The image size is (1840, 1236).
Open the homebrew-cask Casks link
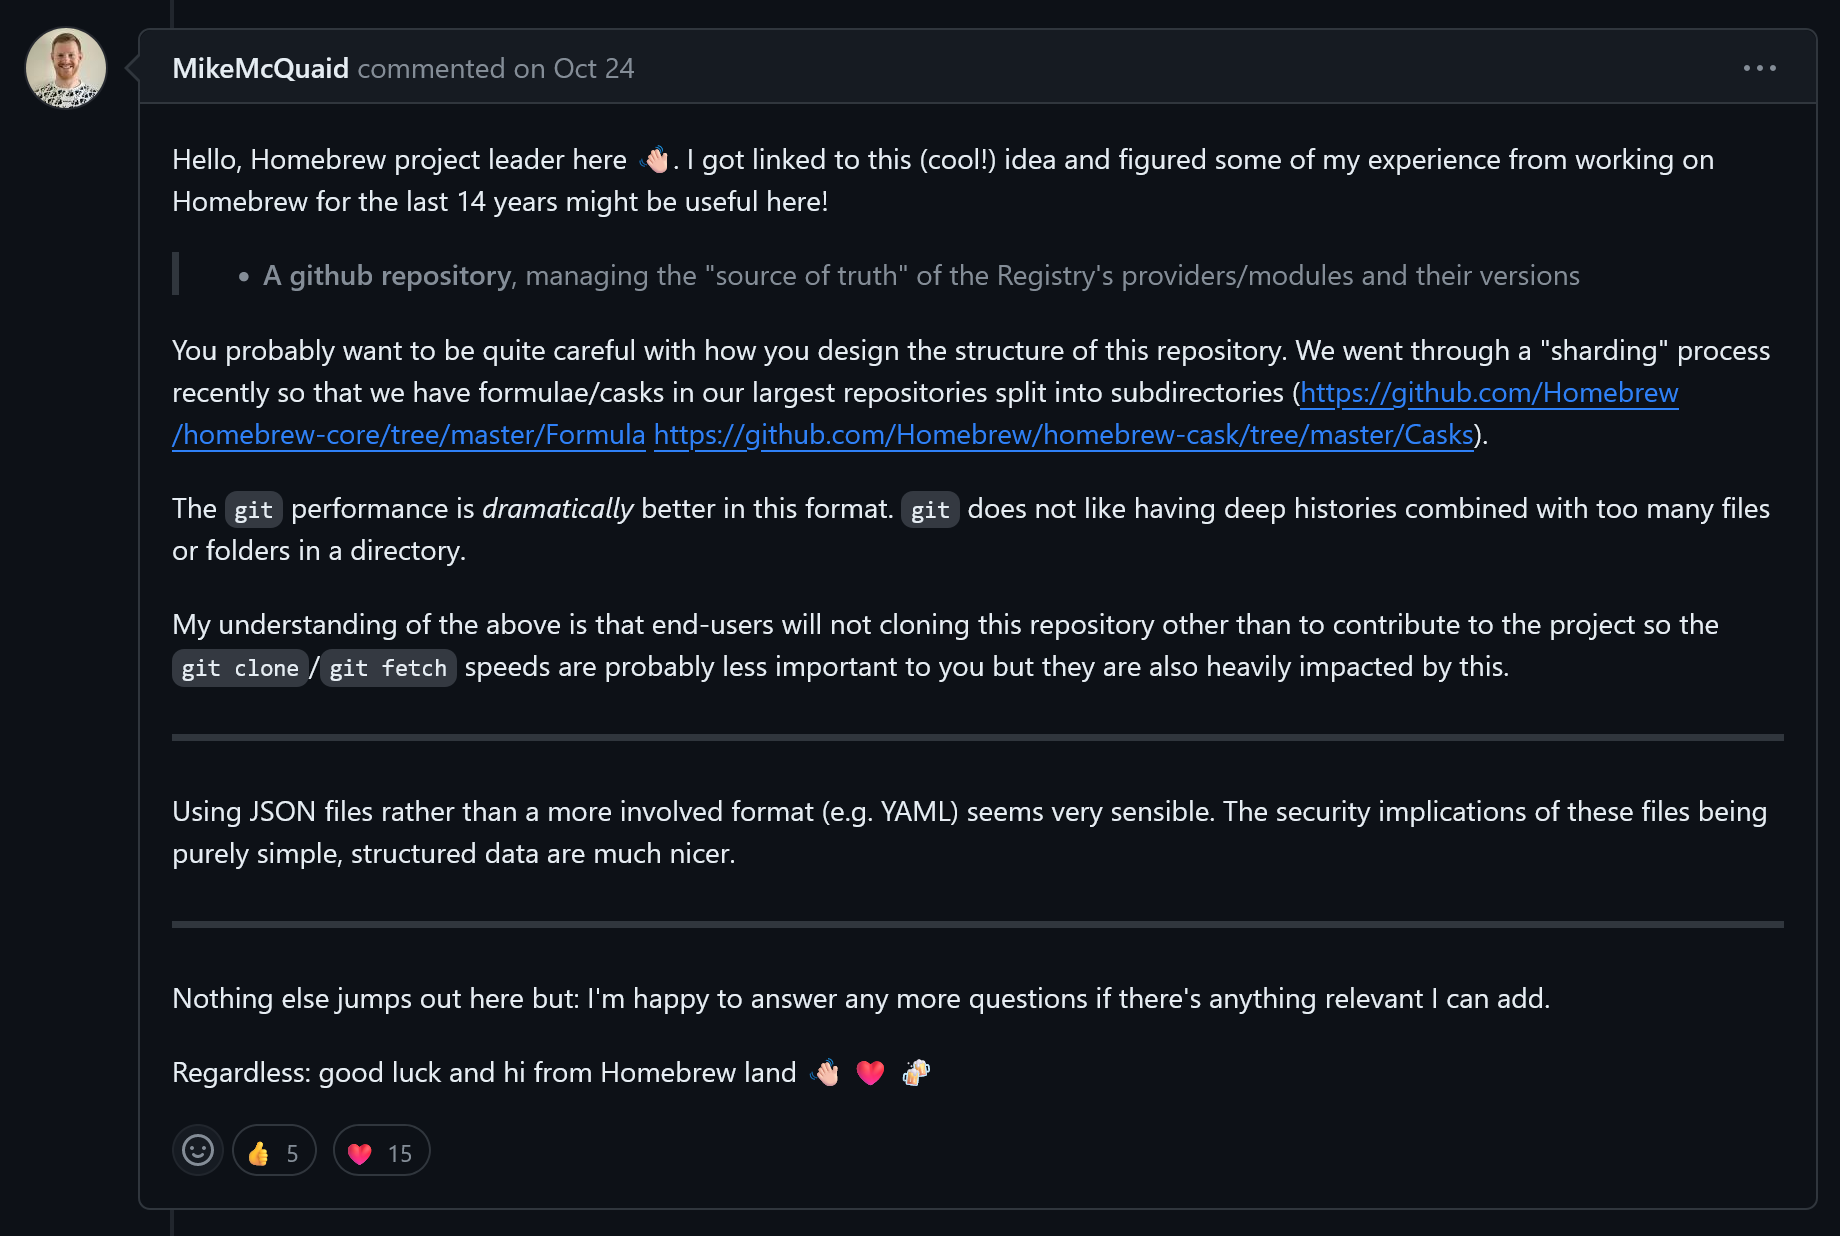coord(1062,434)
